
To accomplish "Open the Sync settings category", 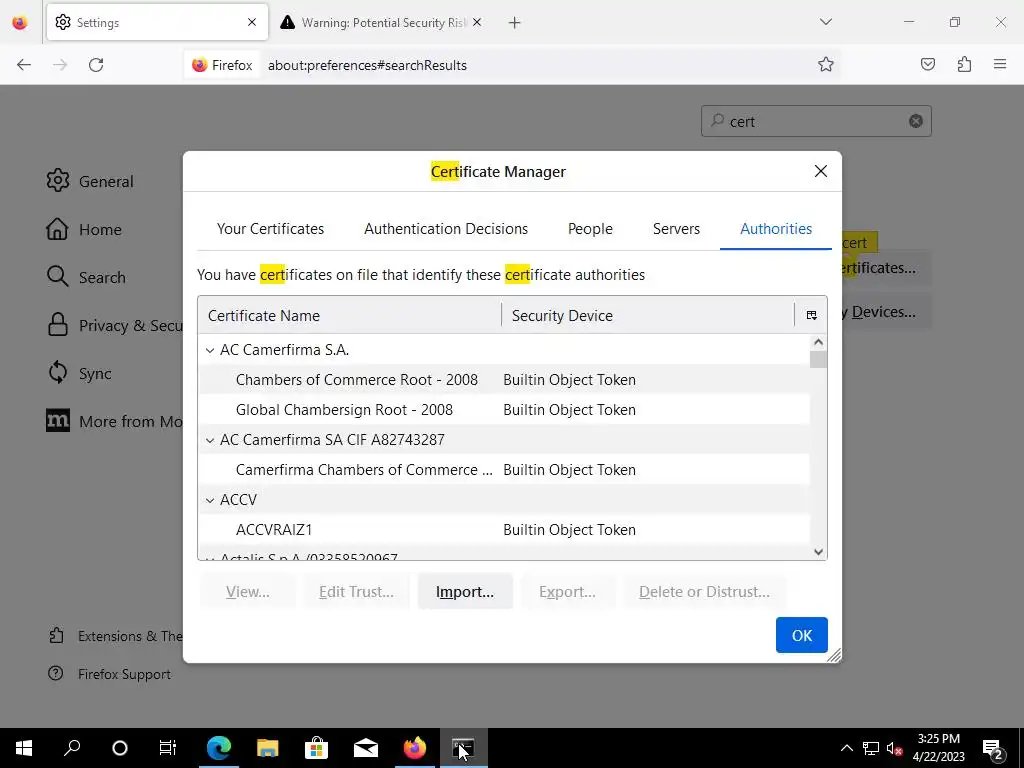I will (x=79, y=373).
